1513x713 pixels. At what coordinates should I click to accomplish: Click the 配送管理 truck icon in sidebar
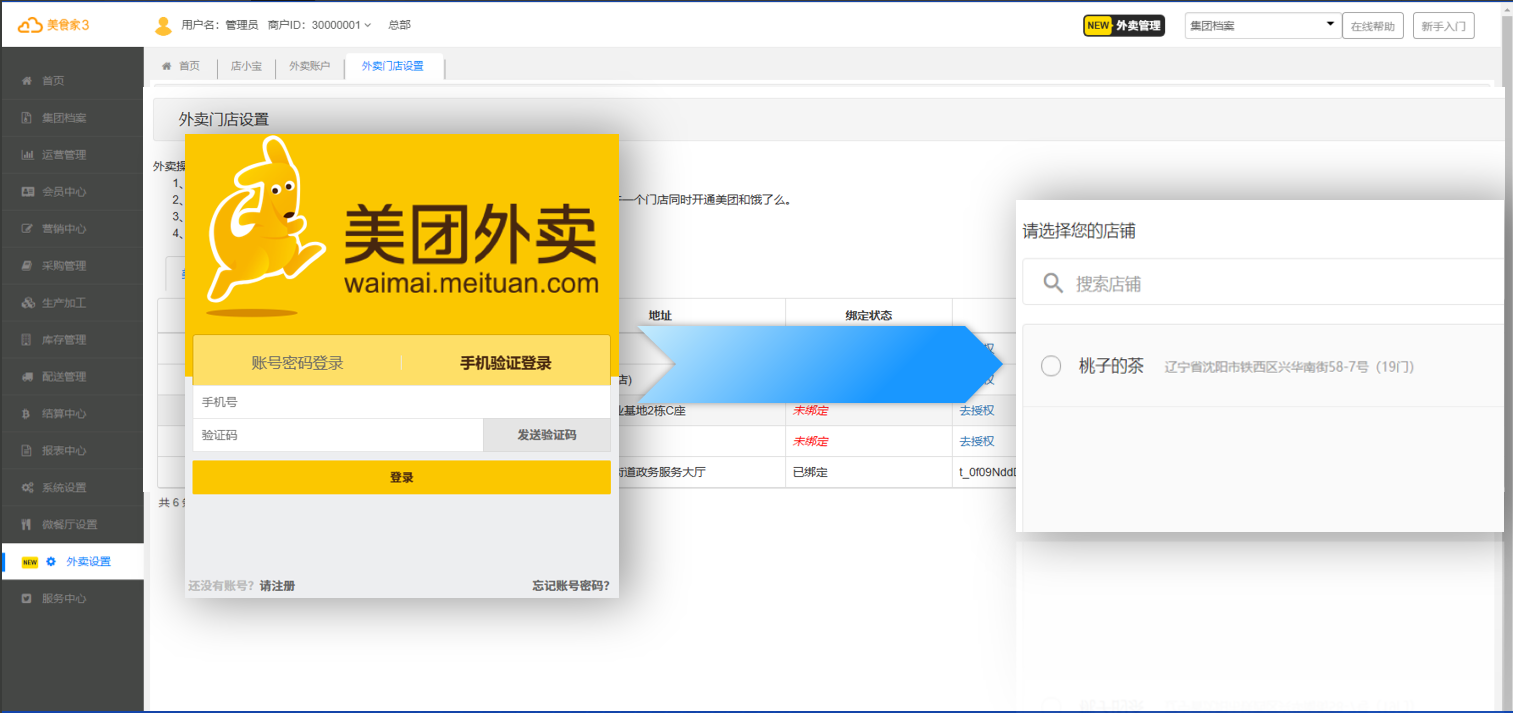point(27,377)
